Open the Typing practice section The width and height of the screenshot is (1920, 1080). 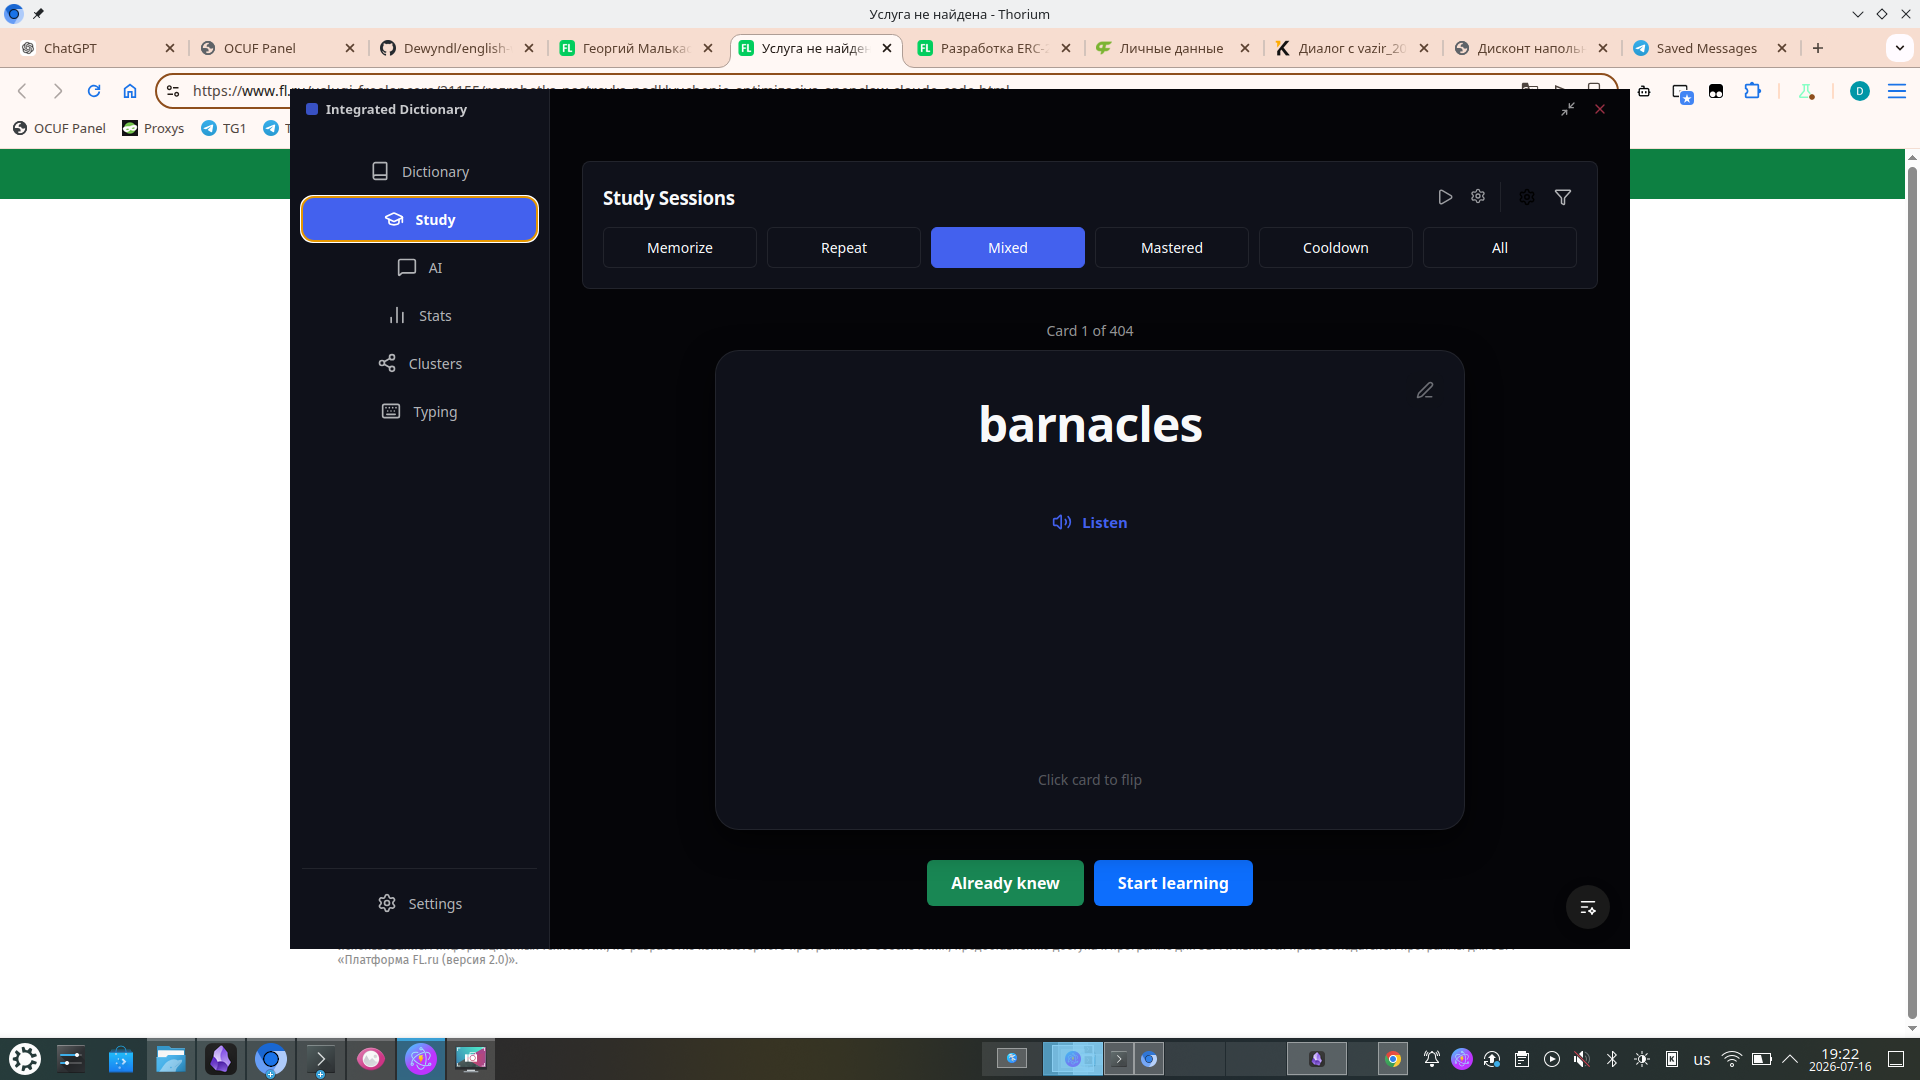pos(419,411)
